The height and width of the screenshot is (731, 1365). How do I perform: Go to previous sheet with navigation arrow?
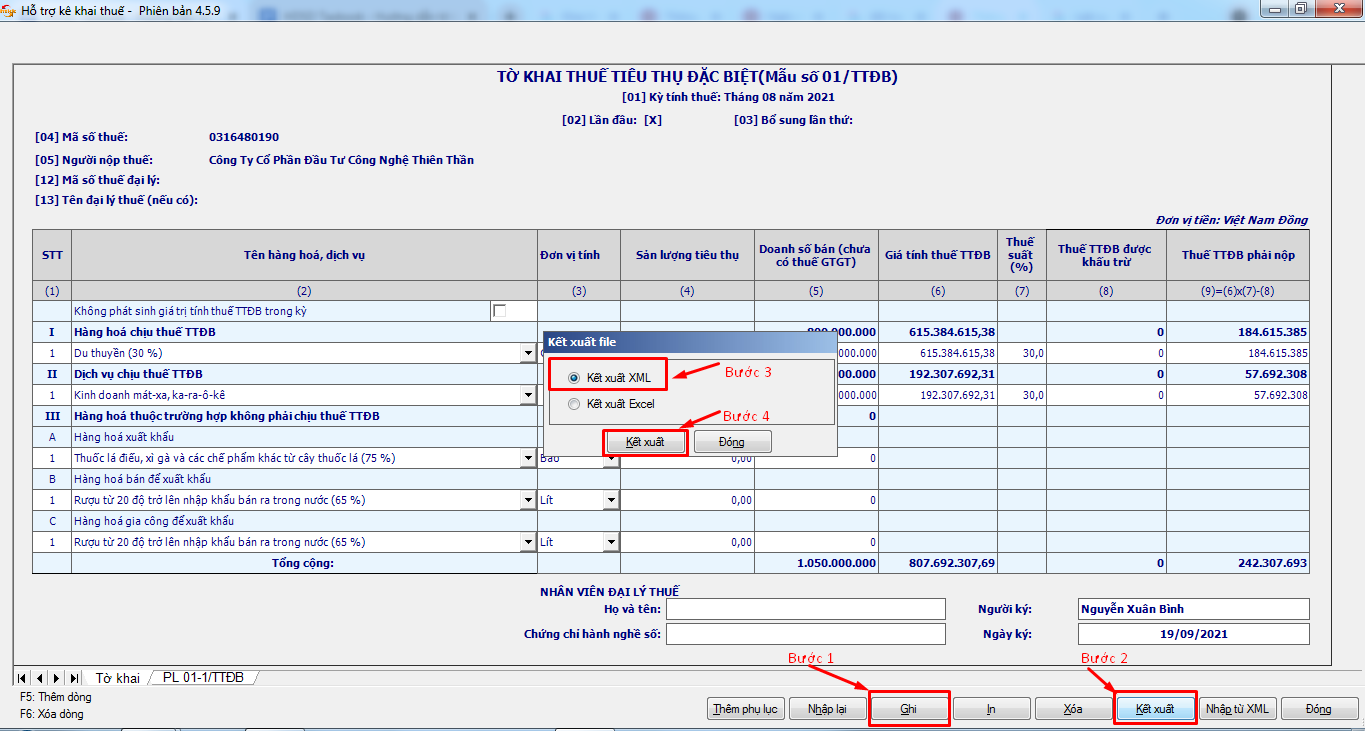coord(39,678)
